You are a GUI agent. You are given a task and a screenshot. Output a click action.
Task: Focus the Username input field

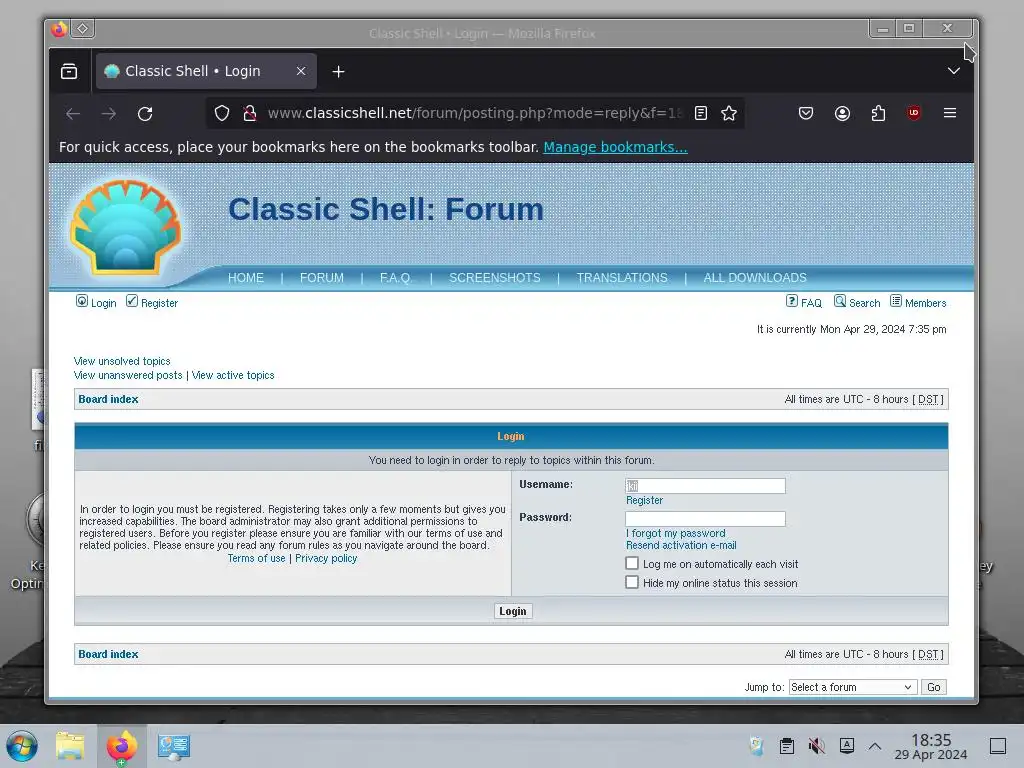(x=705, y=485)
